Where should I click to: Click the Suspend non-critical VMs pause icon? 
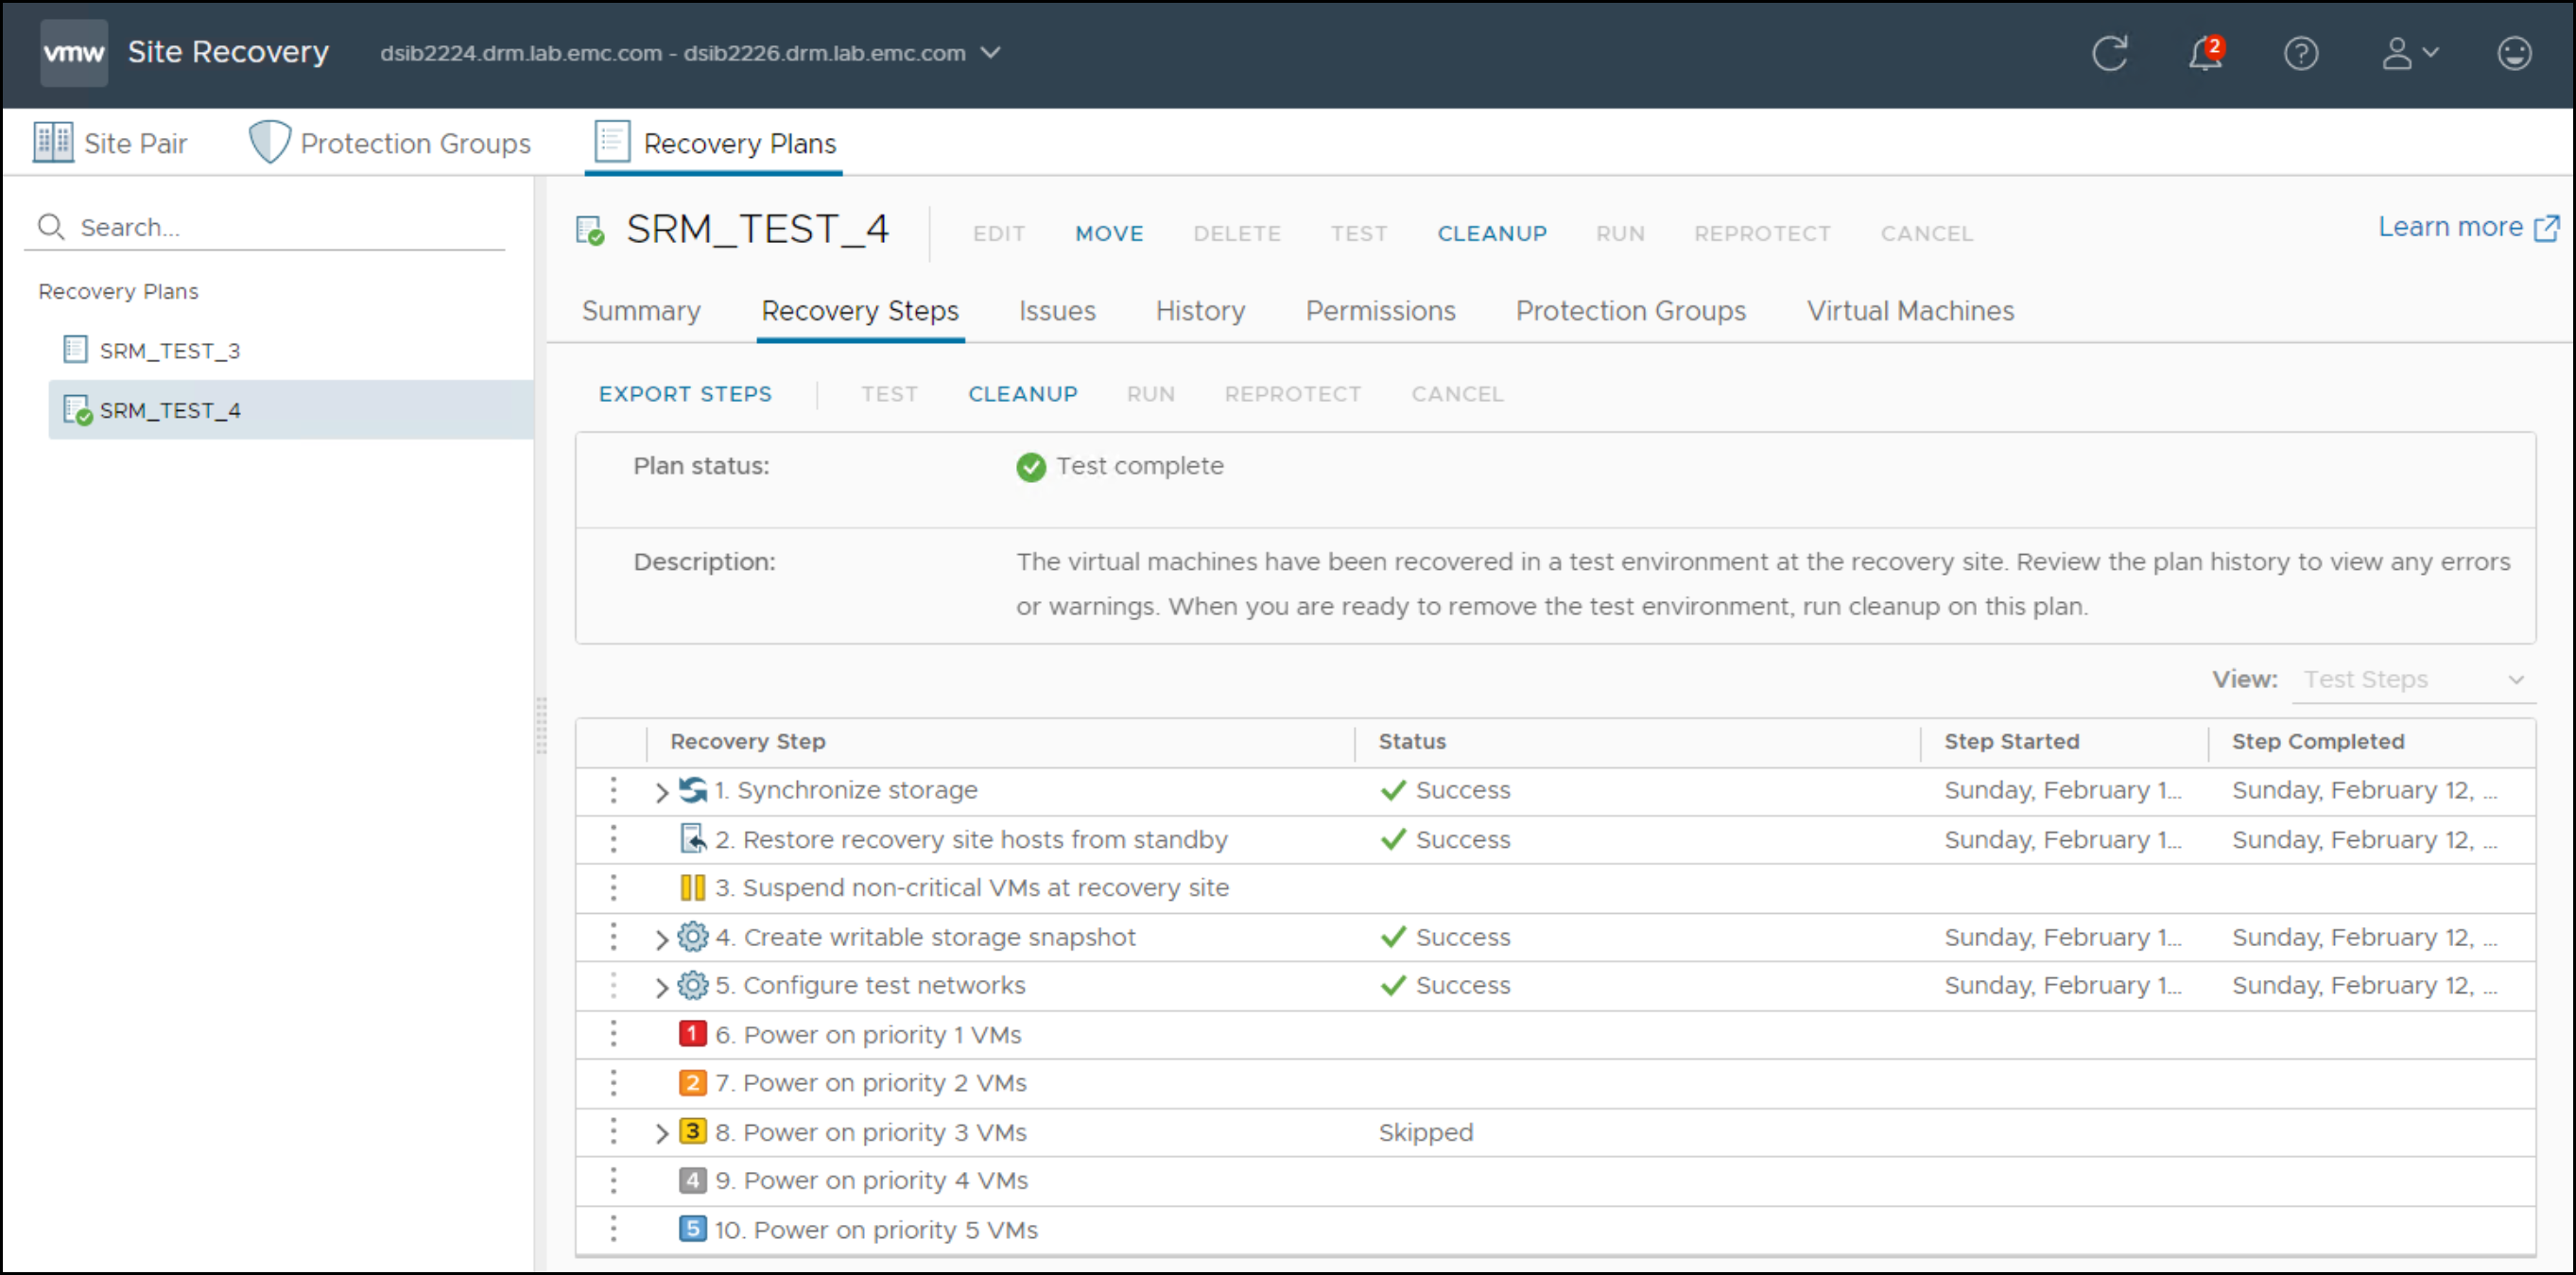pos(692,888)
